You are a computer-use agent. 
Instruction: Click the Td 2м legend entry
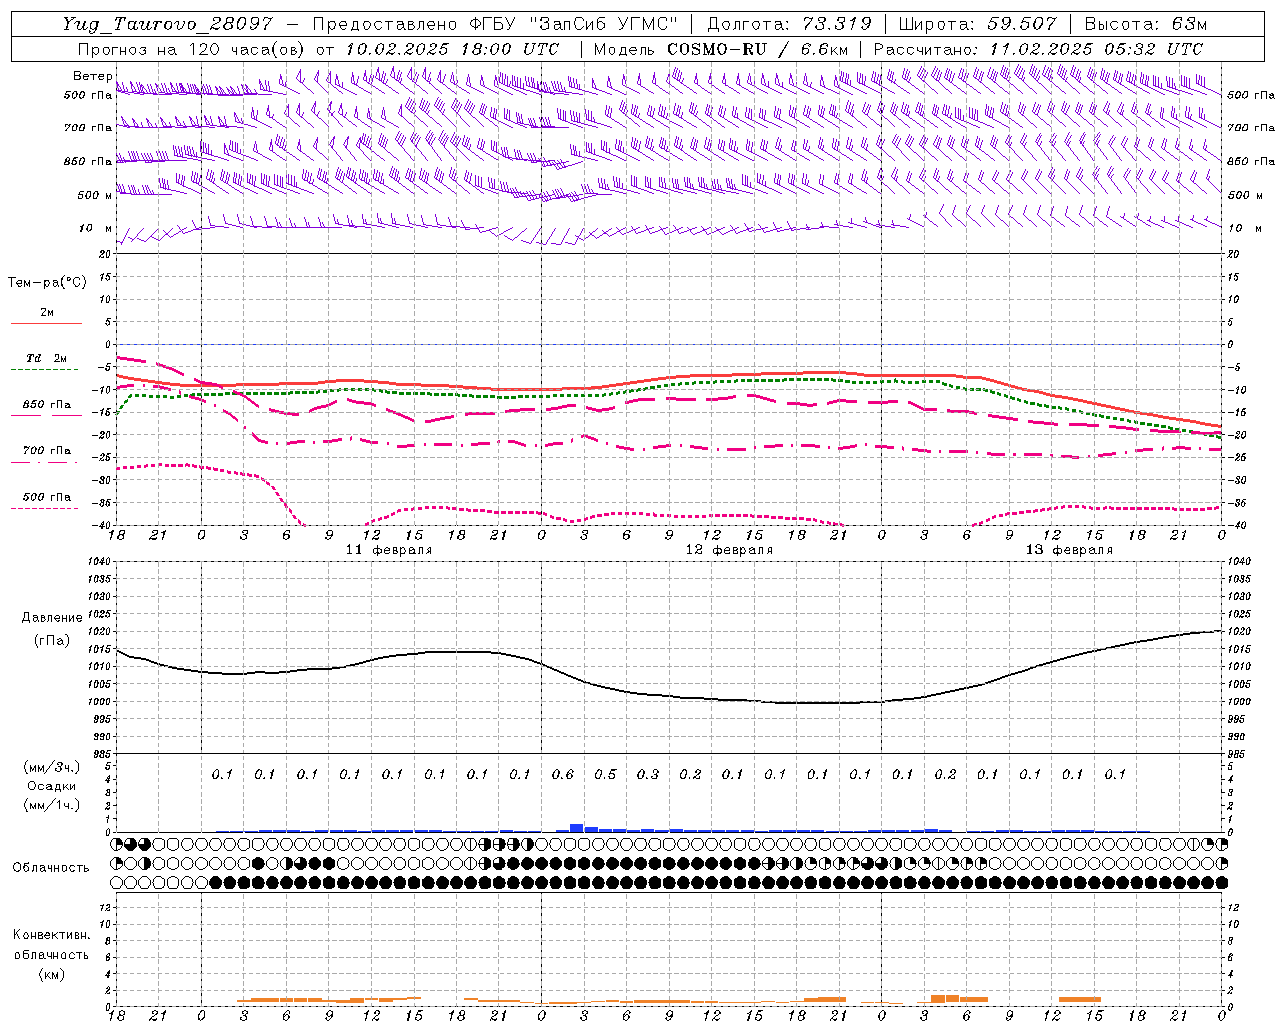tap(47, 358)
